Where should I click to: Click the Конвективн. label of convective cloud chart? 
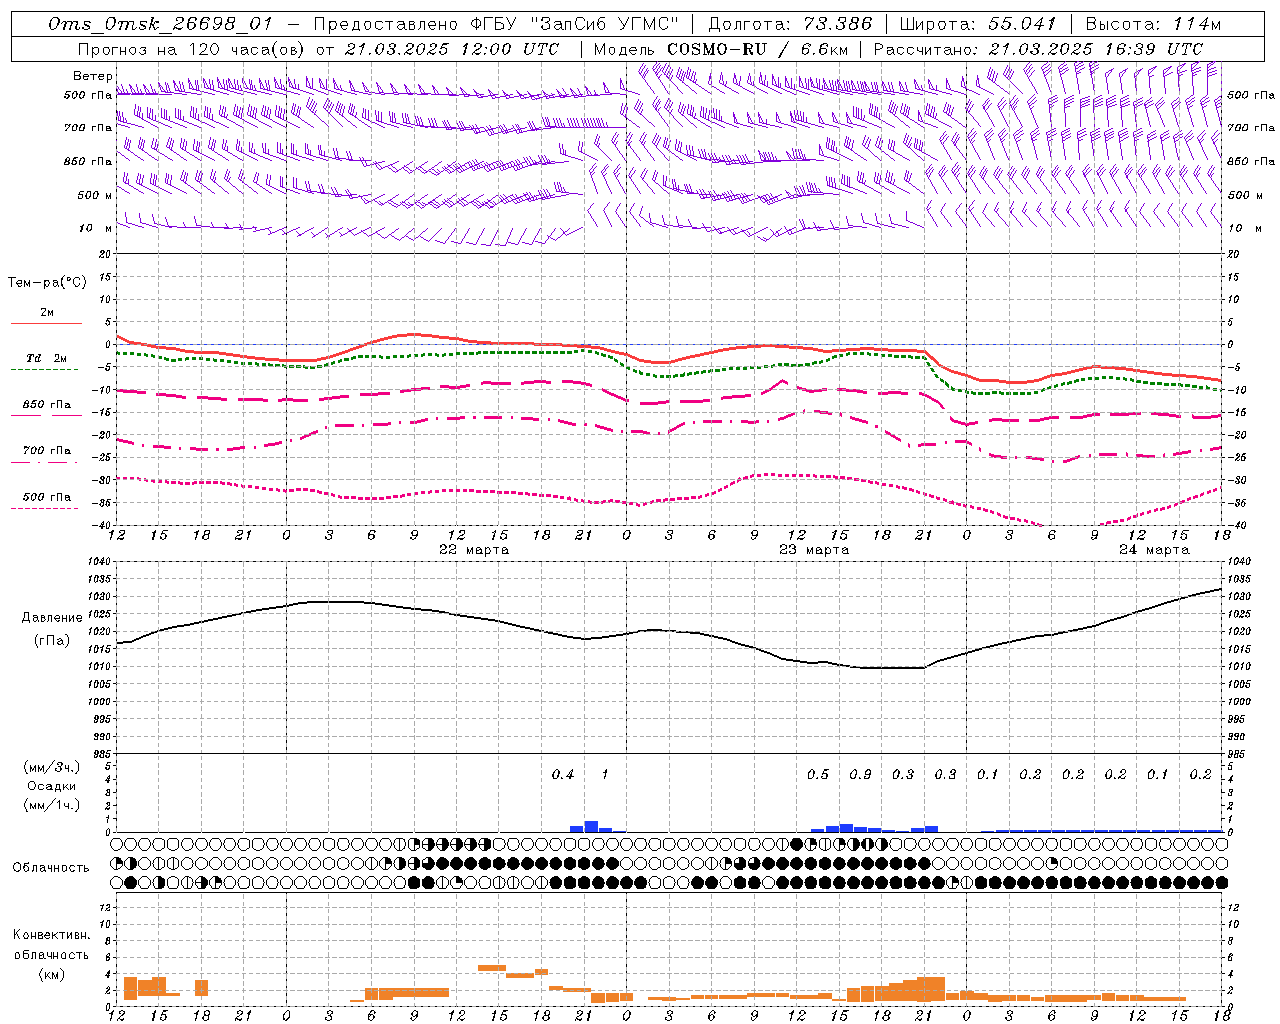click(52, 935)
